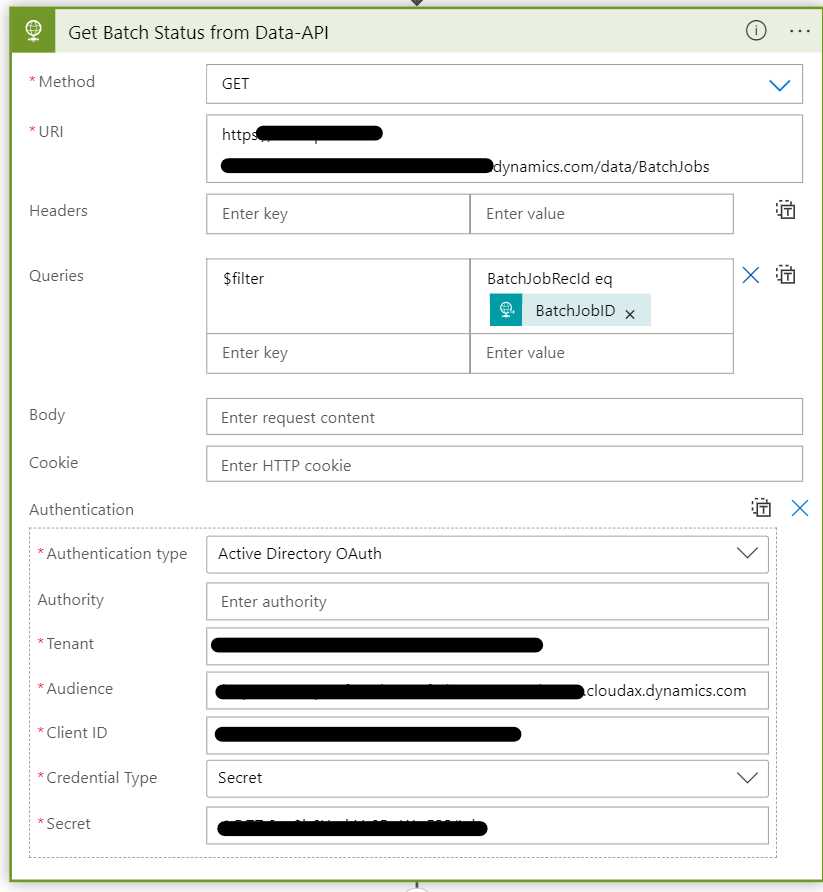Switch Queries to text mode icon

[786, 275]
